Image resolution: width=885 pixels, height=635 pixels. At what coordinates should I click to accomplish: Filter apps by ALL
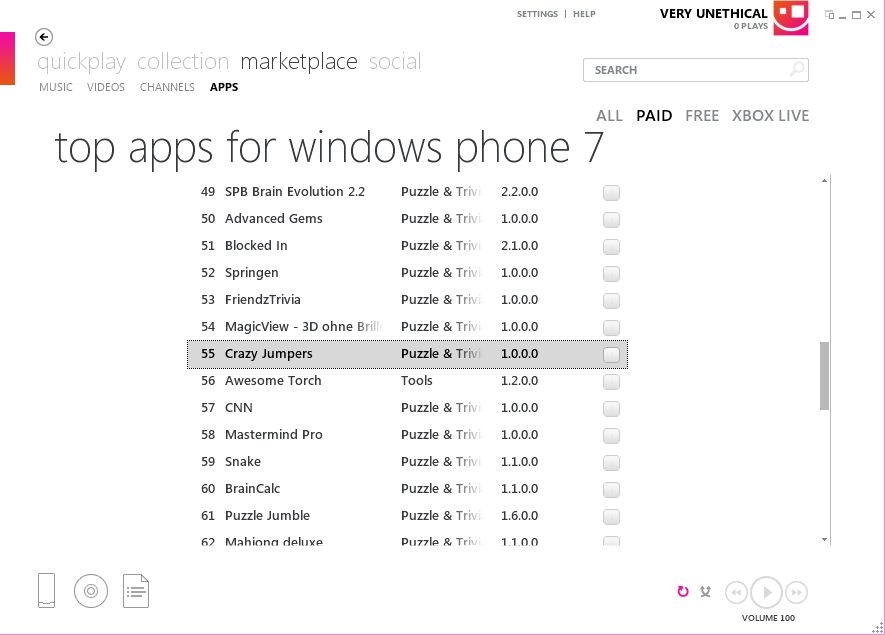coord(609,116)
